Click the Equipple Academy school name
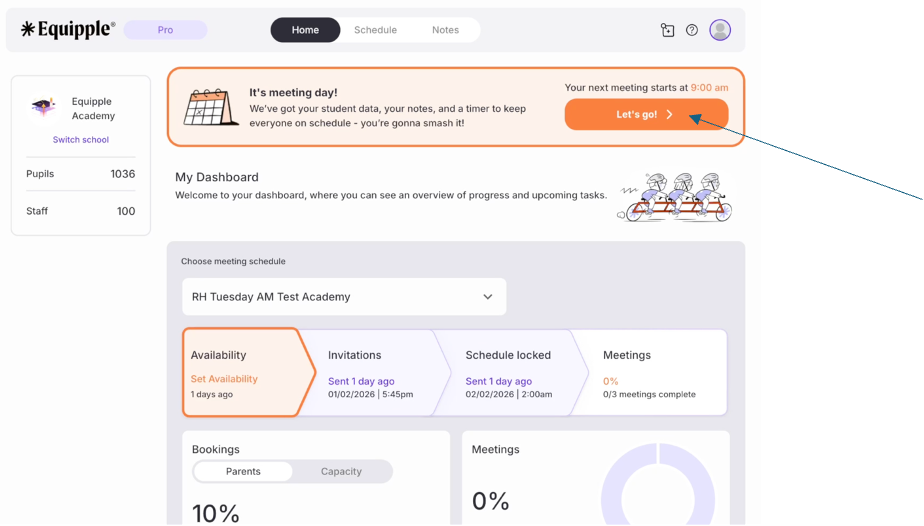 [93, 108]
